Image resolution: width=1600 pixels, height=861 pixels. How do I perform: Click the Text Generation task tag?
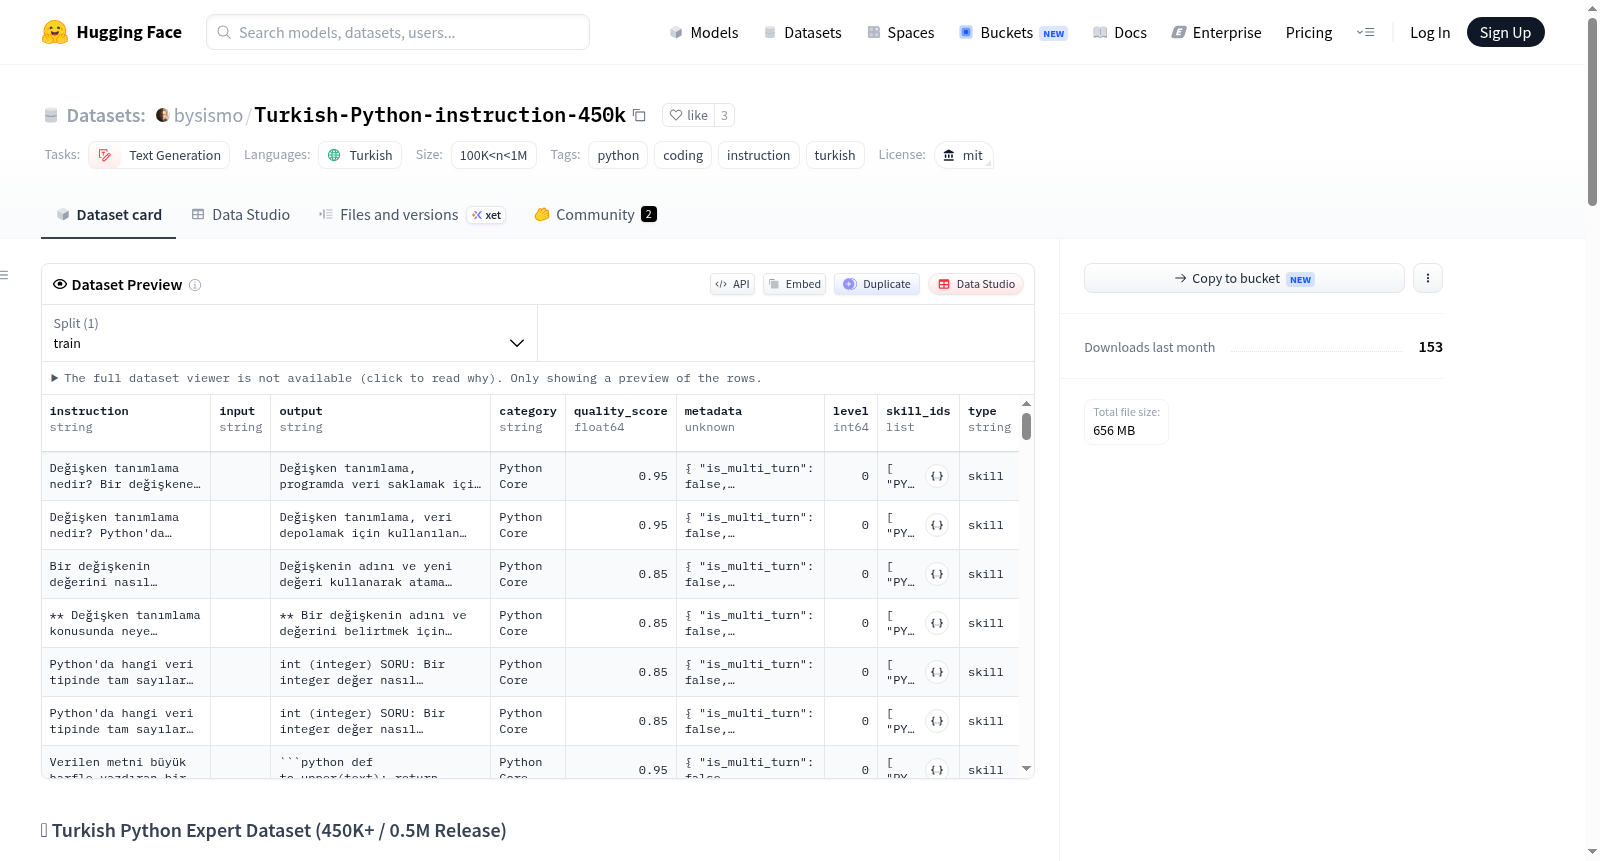(159, 155)
